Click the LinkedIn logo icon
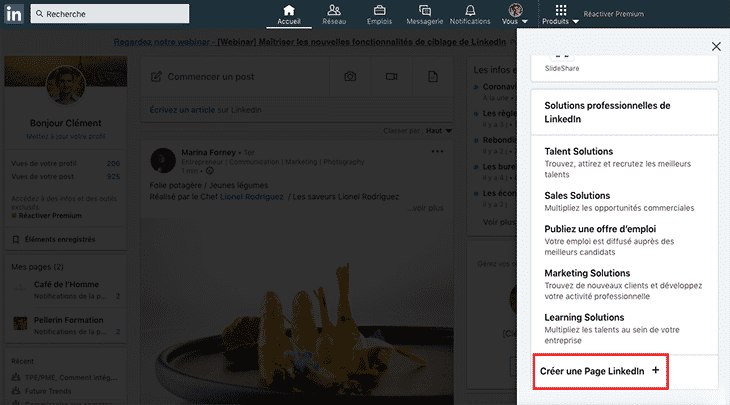 pos(14,14)
